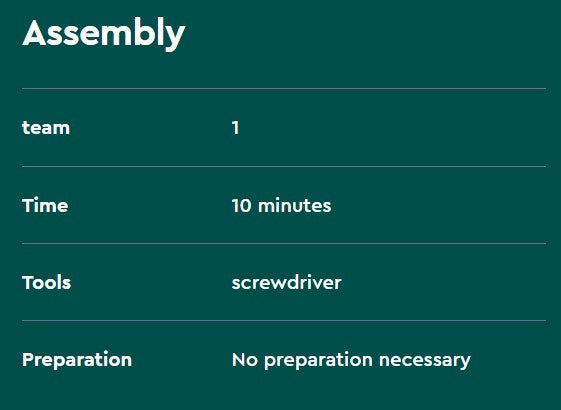Click the team value 1

click(235, 128)
